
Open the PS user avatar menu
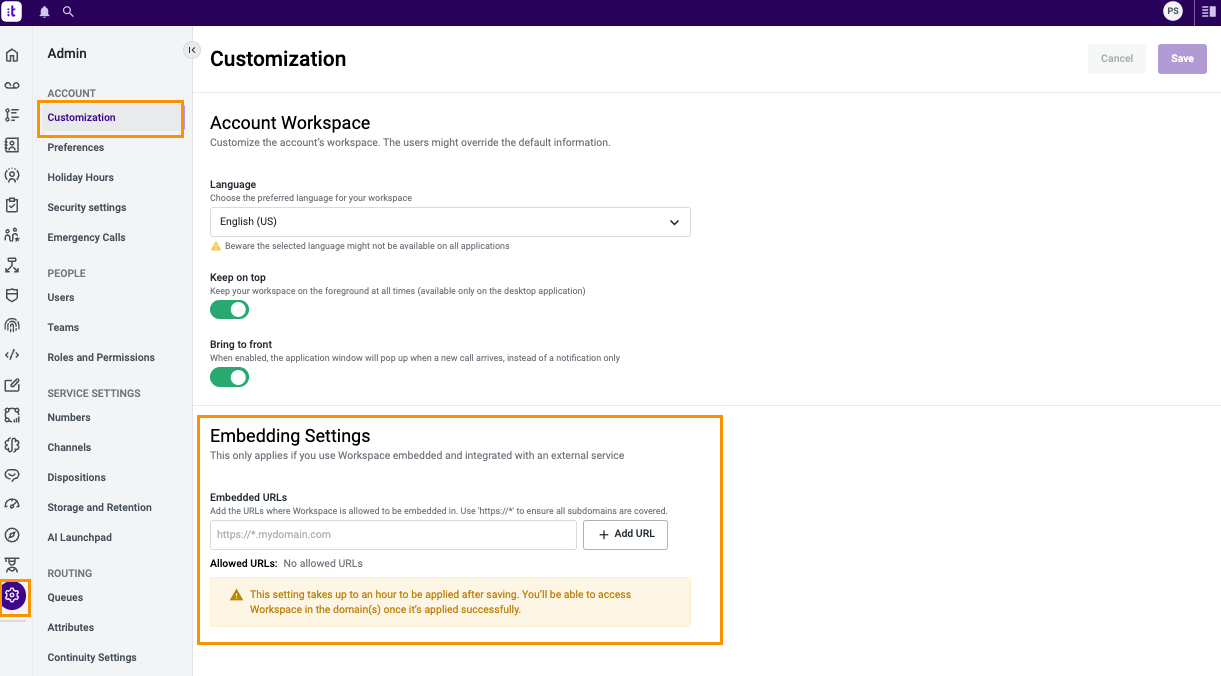1172,12
